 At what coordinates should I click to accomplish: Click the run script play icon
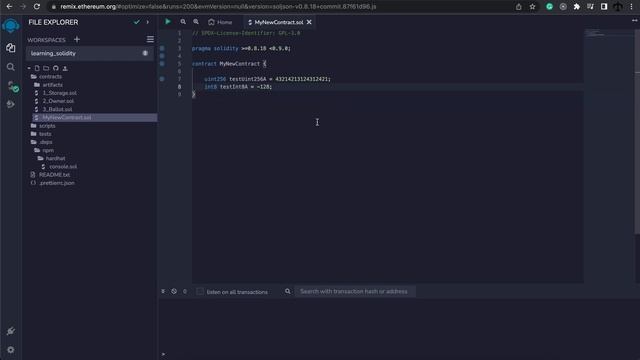point(168,22)
